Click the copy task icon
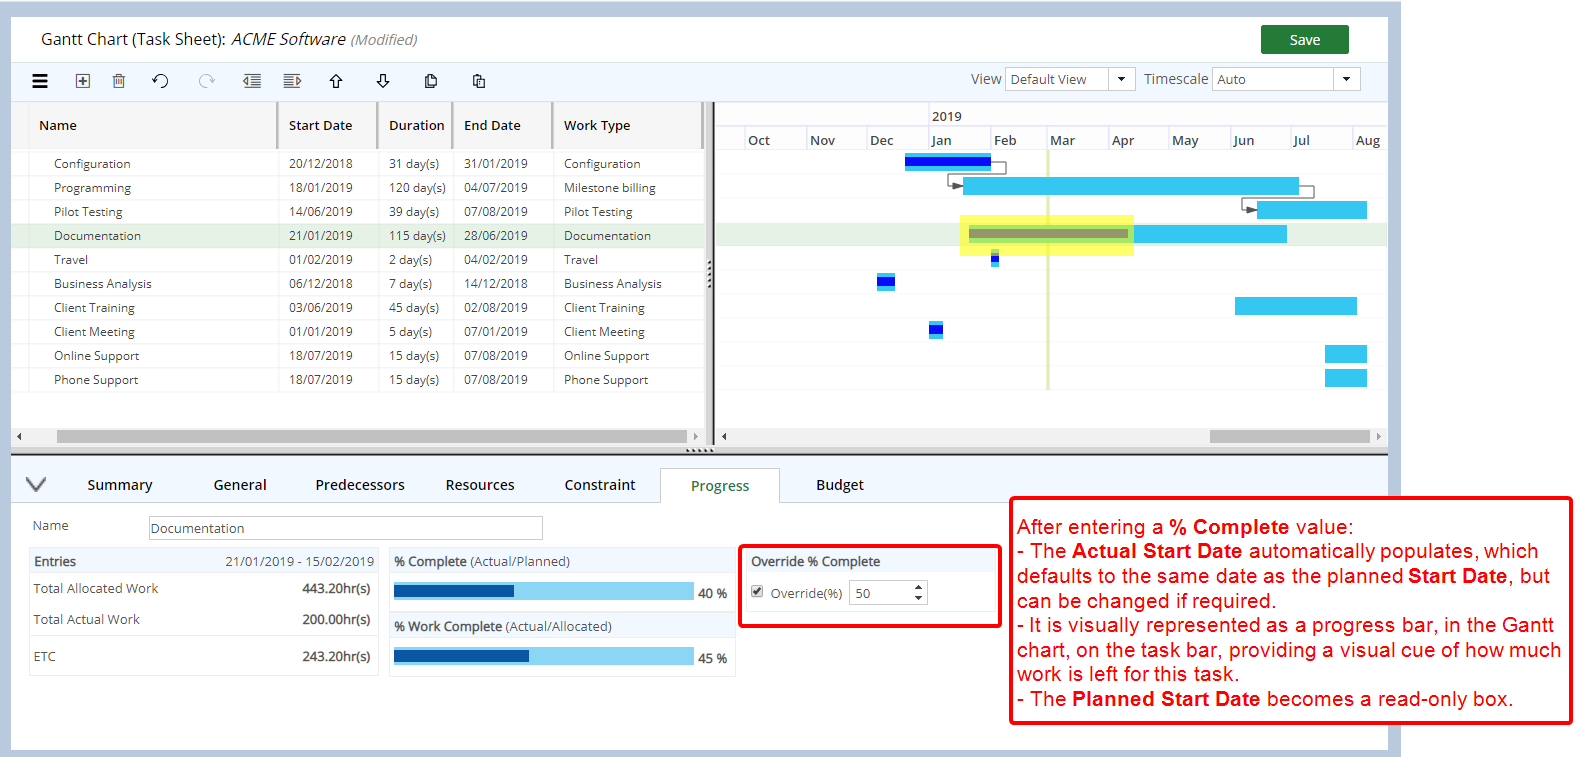The height and width of the screenshot is (757, 1585). click(x=431, y=81)
